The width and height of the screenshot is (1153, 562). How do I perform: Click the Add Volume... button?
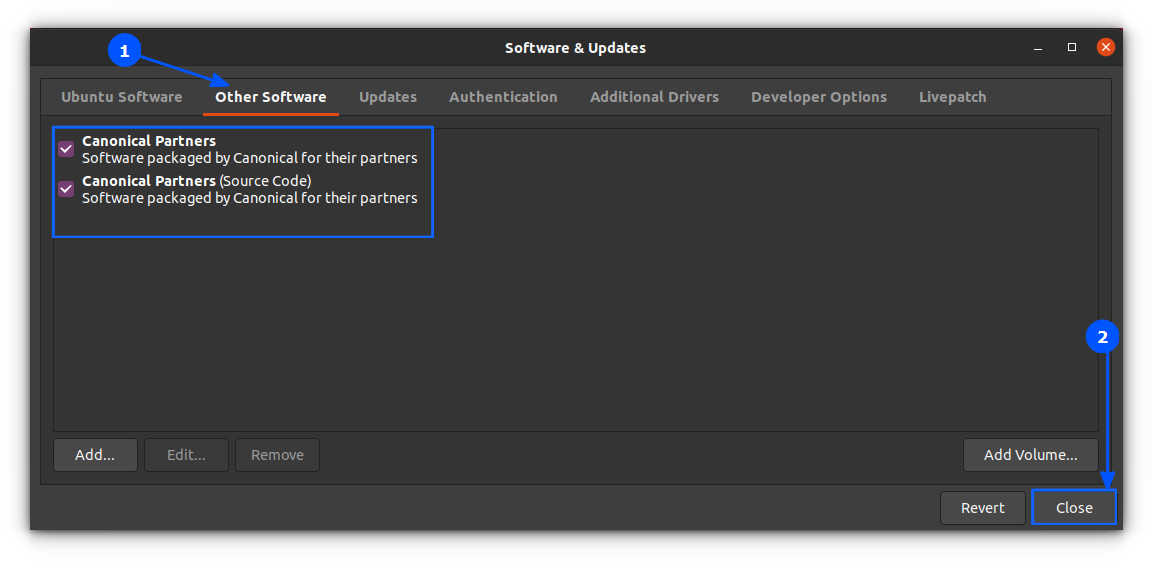tap(1030, 455)
